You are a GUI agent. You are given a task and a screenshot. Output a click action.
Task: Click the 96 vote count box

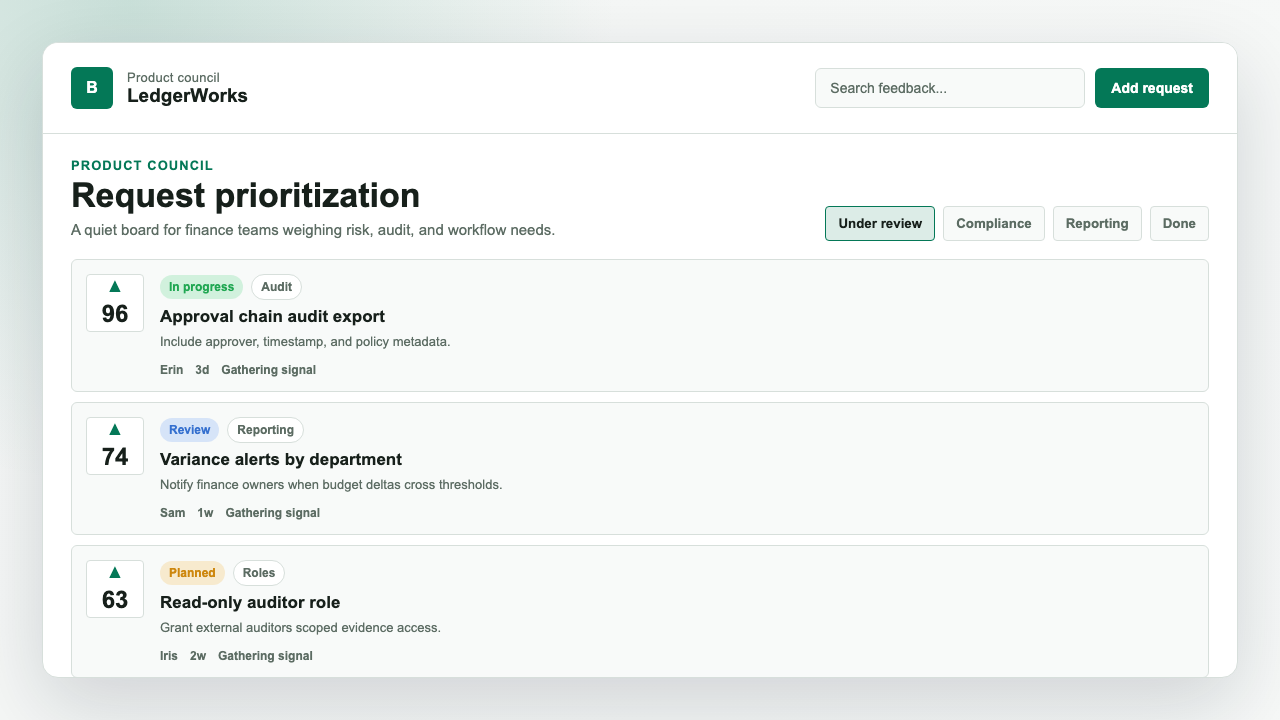(115, 303)
